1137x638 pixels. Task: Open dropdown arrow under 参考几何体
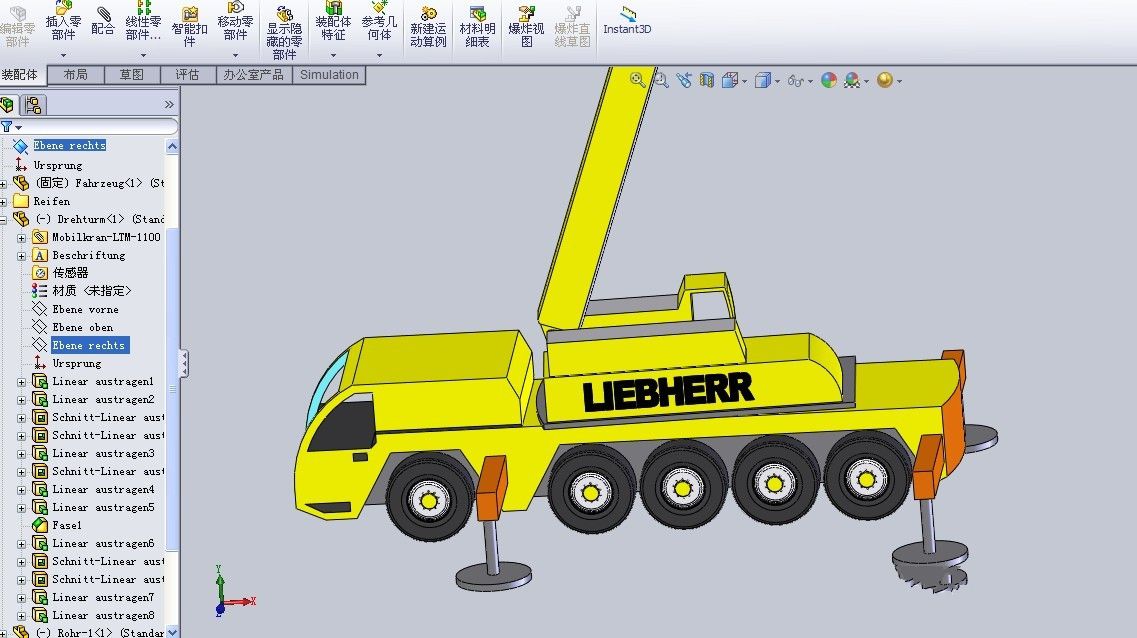click(x=379, y=55)
